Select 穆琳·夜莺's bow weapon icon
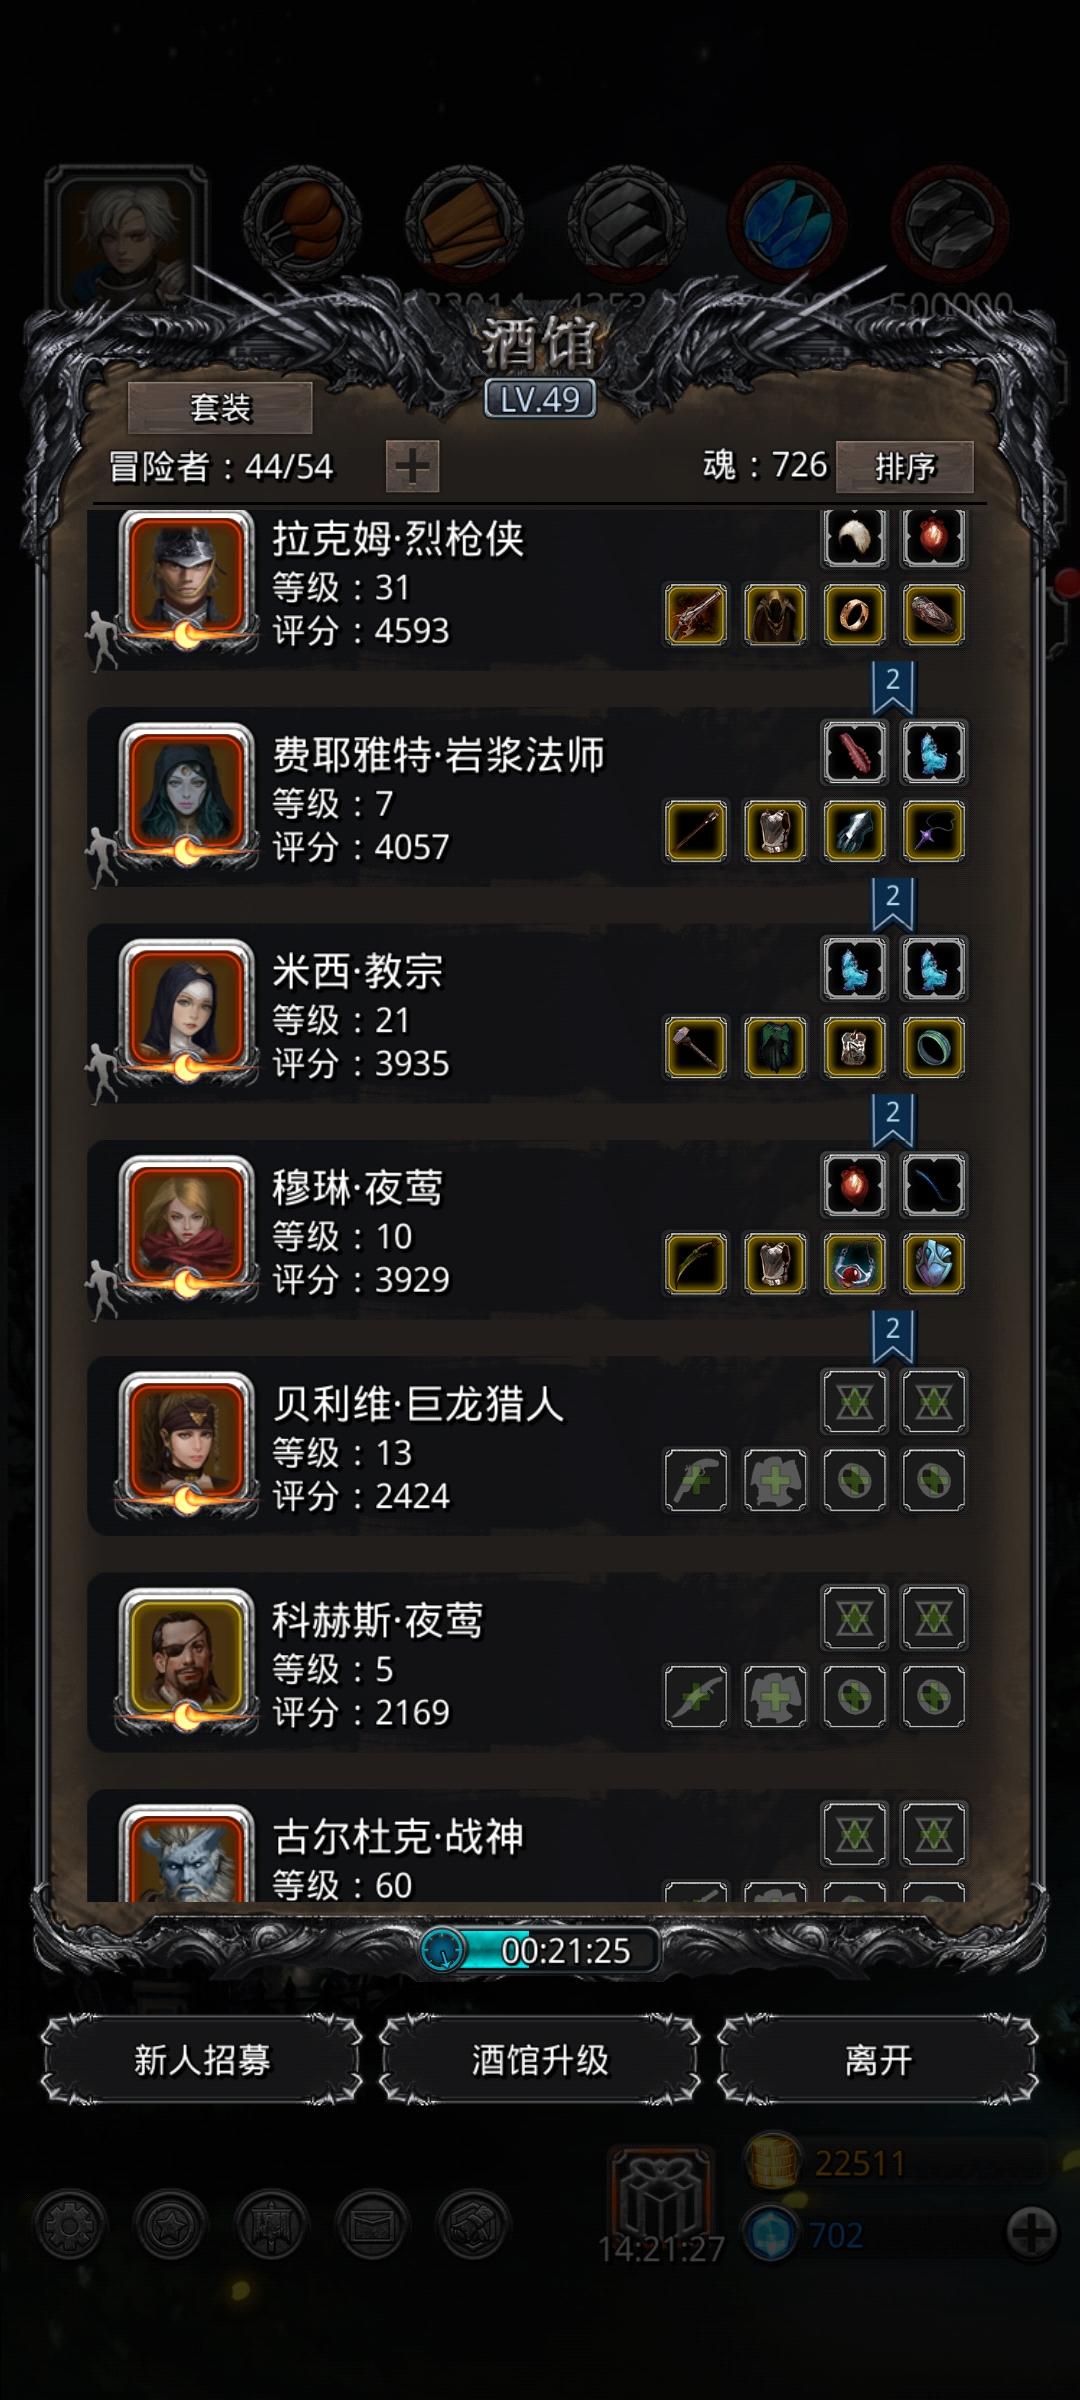 pyautogui.click(x=696, y=1263)
